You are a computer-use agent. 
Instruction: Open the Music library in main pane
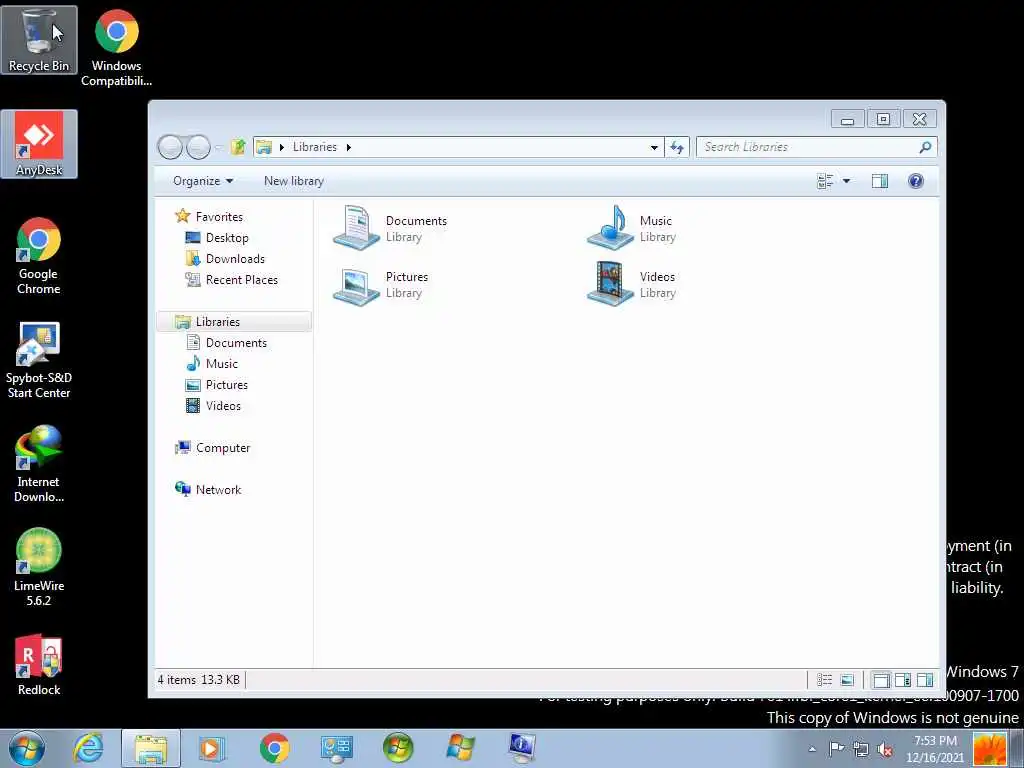632,228
